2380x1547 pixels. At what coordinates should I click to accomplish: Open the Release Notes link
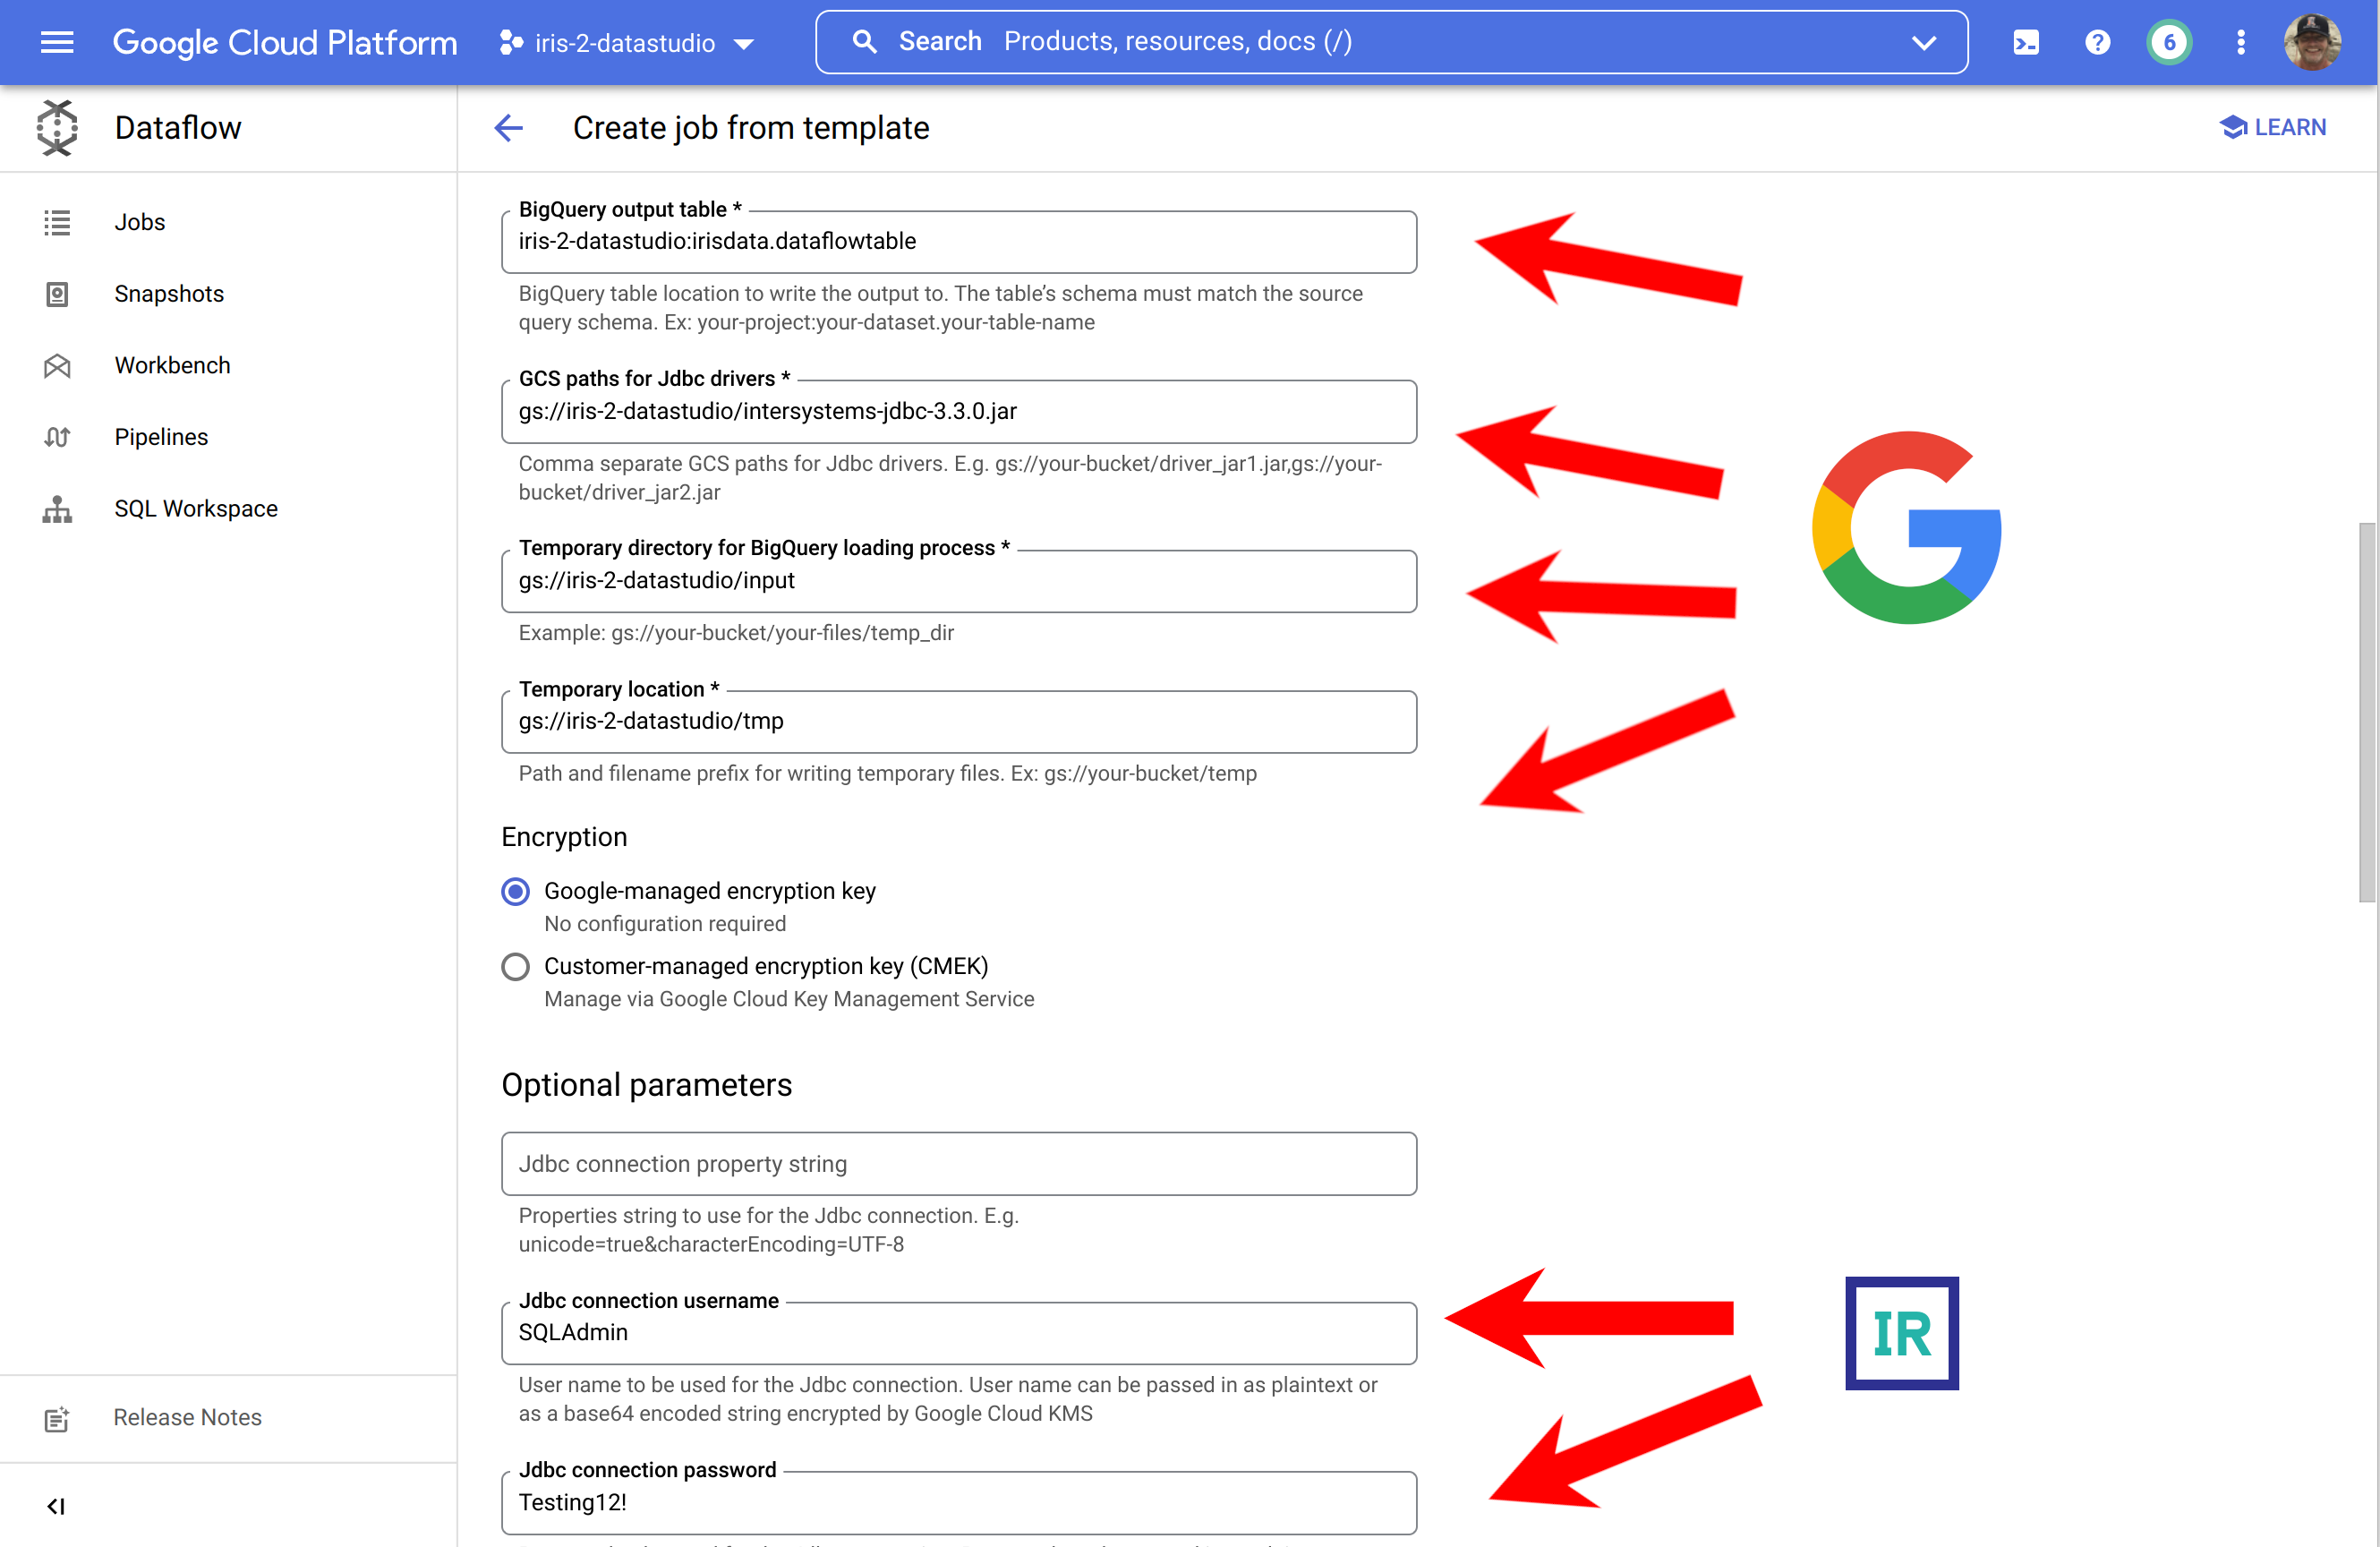187,1417
